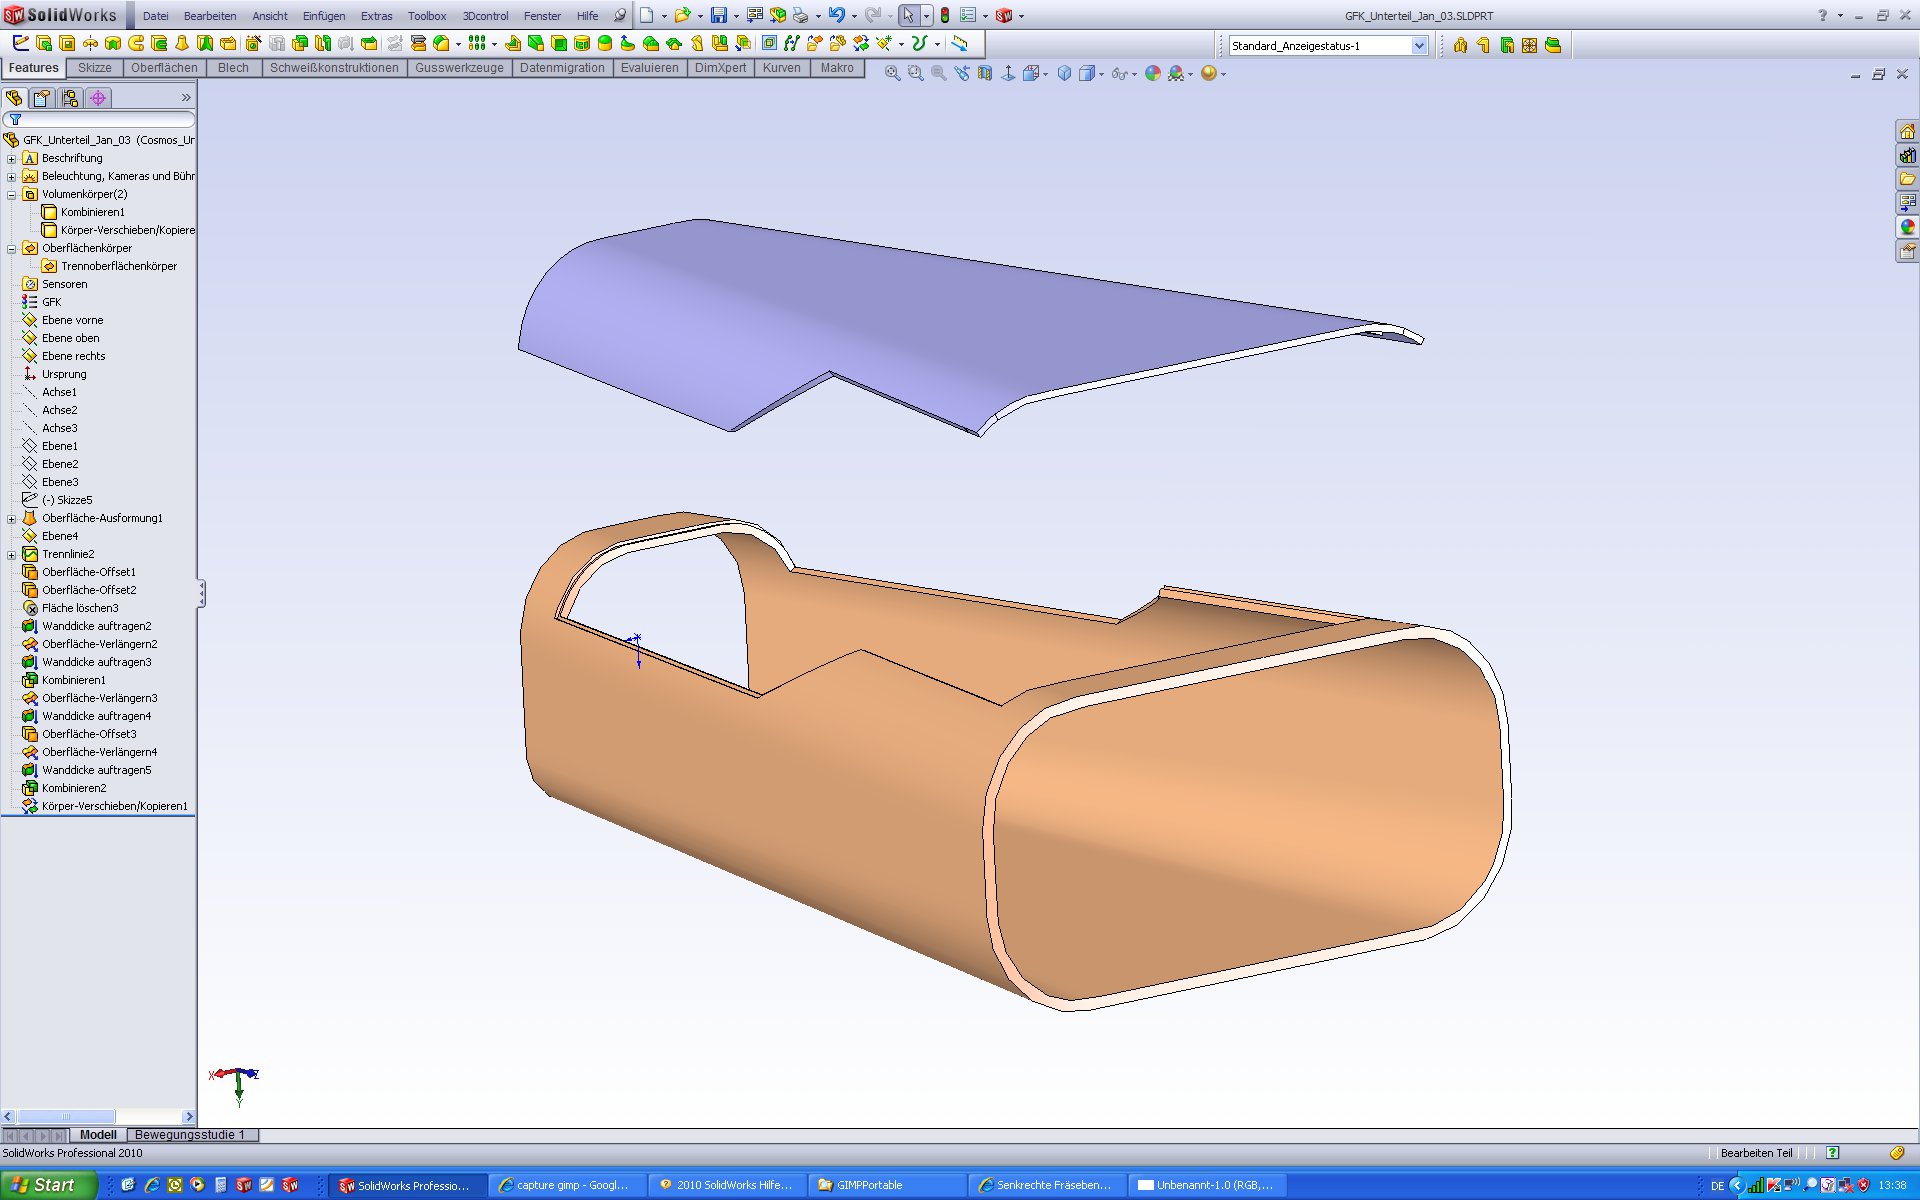Click the status bar help question mark
The width and height of the screenshot is (1920, 1200).
pyautogui.click(x=1832, y=1153)
